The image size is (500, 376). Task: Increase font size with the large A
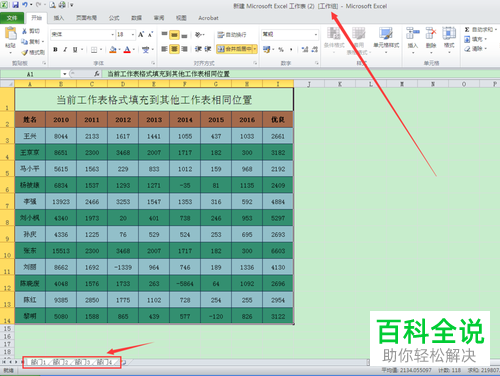click(141, 34)
